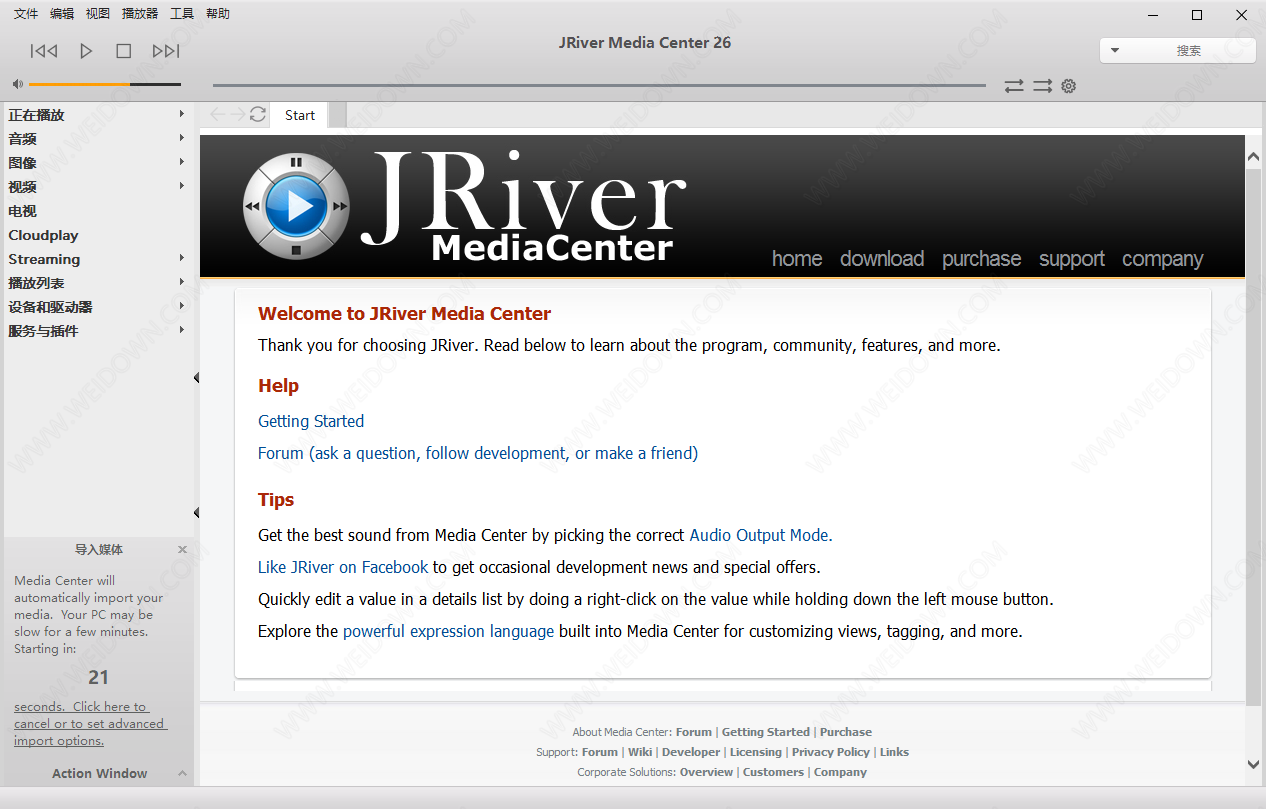
Task: Collapse the Action Window panel
Action: pyautogui.click(x=182, y=774)
